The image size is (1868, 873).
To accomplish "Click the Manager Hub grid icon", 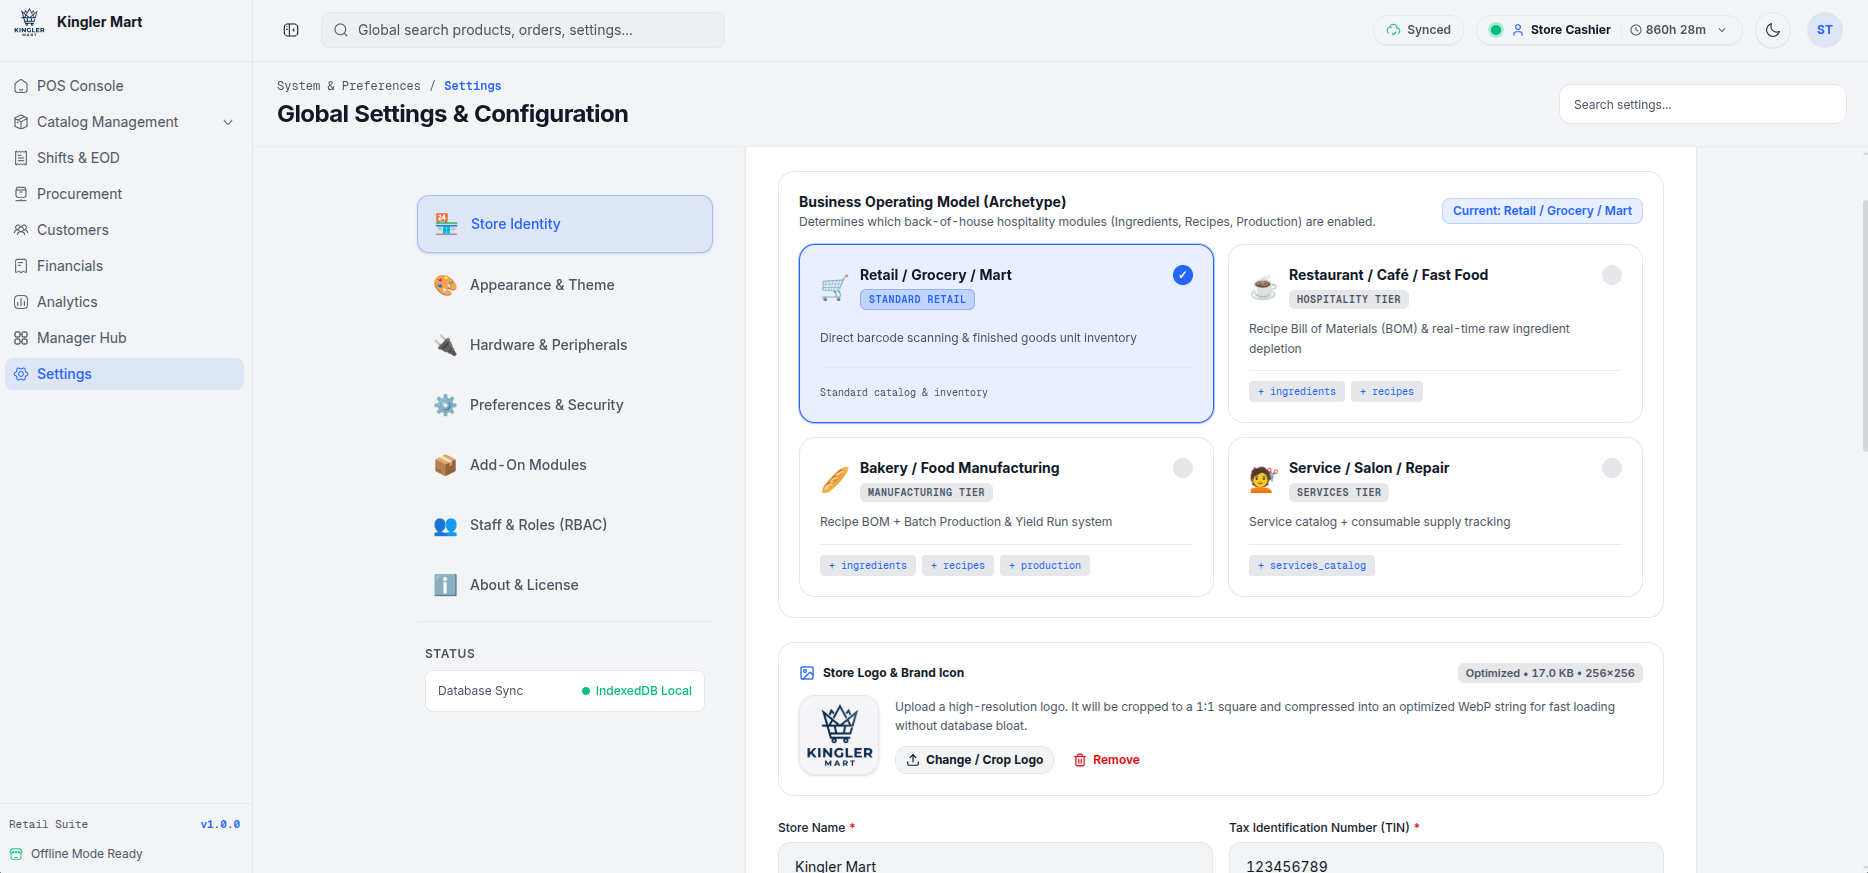I will click(x=21, y=338).
